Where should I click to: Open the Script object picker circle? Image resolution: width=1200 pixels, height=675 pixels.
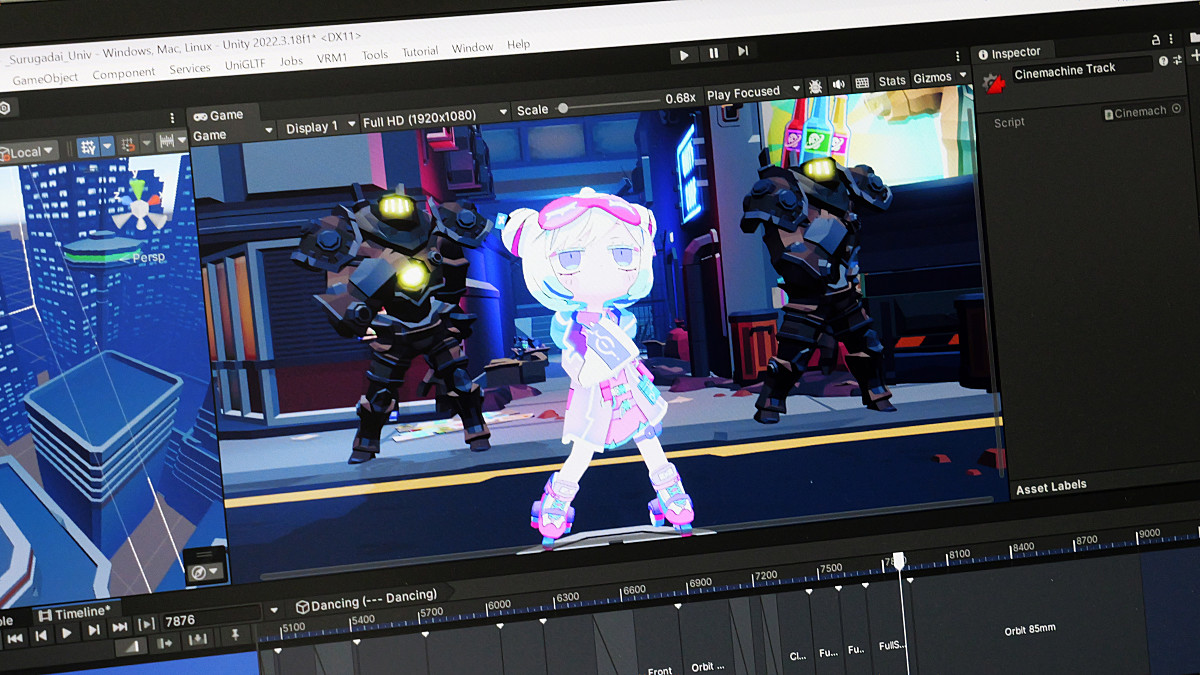click(1176, 109)
